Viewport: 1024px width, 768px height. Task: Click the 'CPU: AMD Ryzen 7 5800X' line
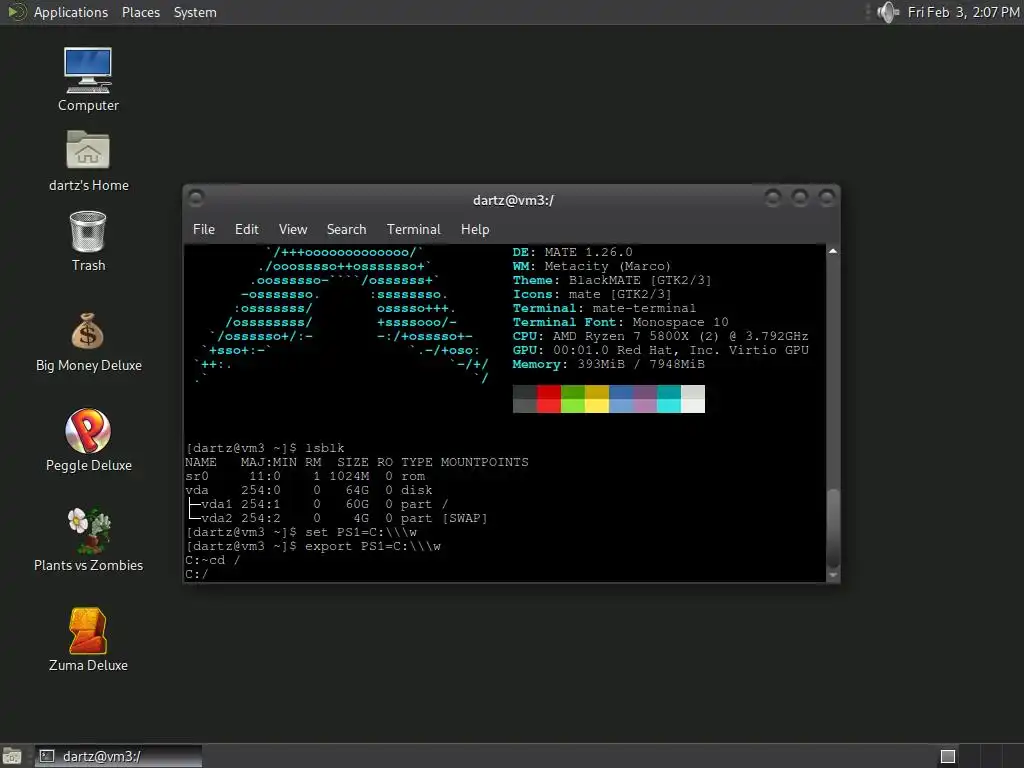[x=660, y=336]
